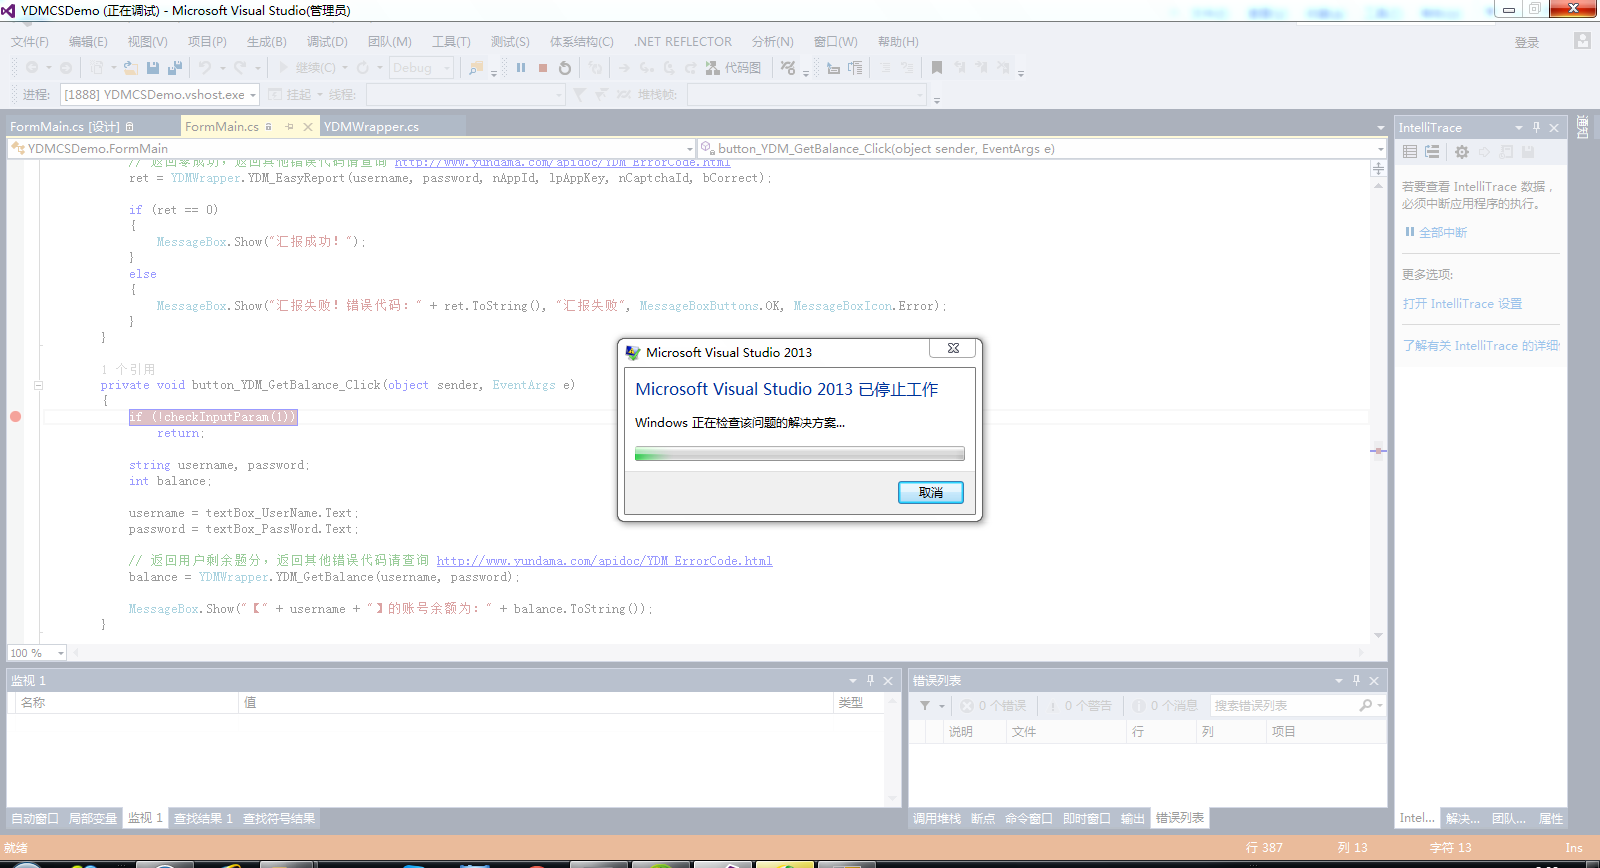This screenshot has width=1600, height=868.
Task: Open the Code Map (代码图) toolbar button
Action: (733, 68)
